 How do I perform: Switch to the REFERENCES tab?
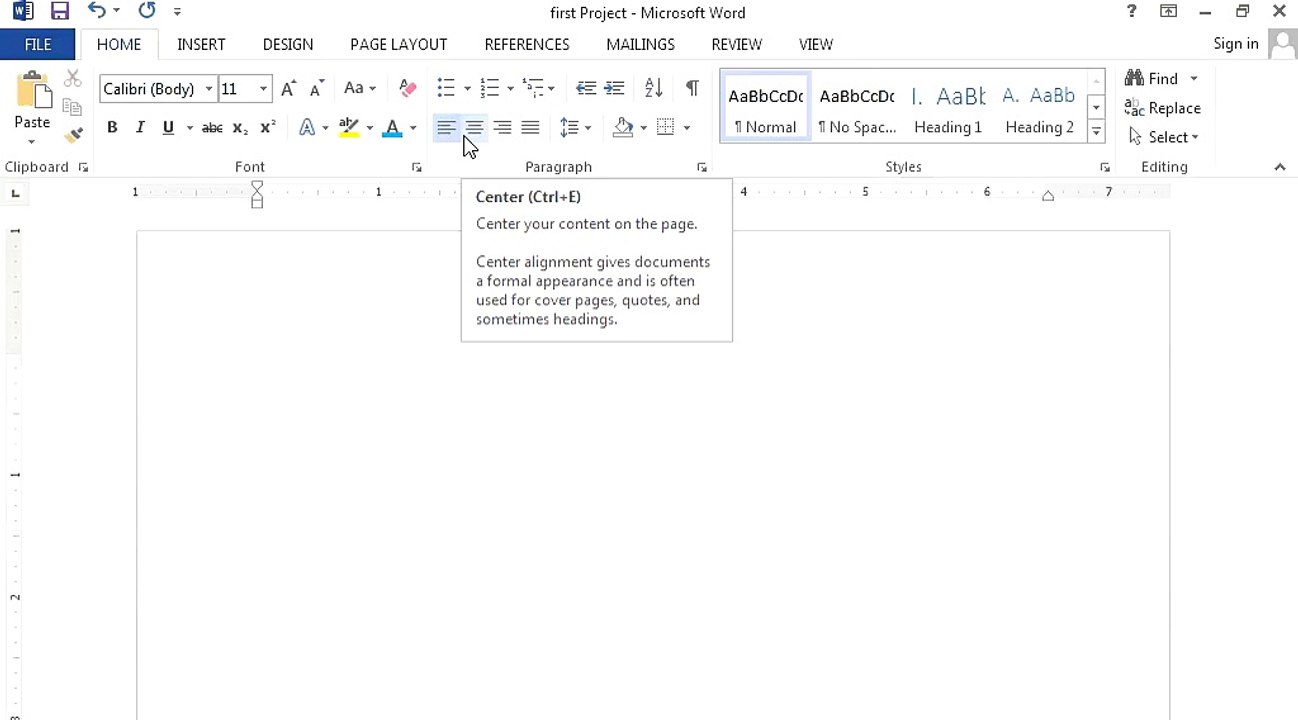(527, 44)
